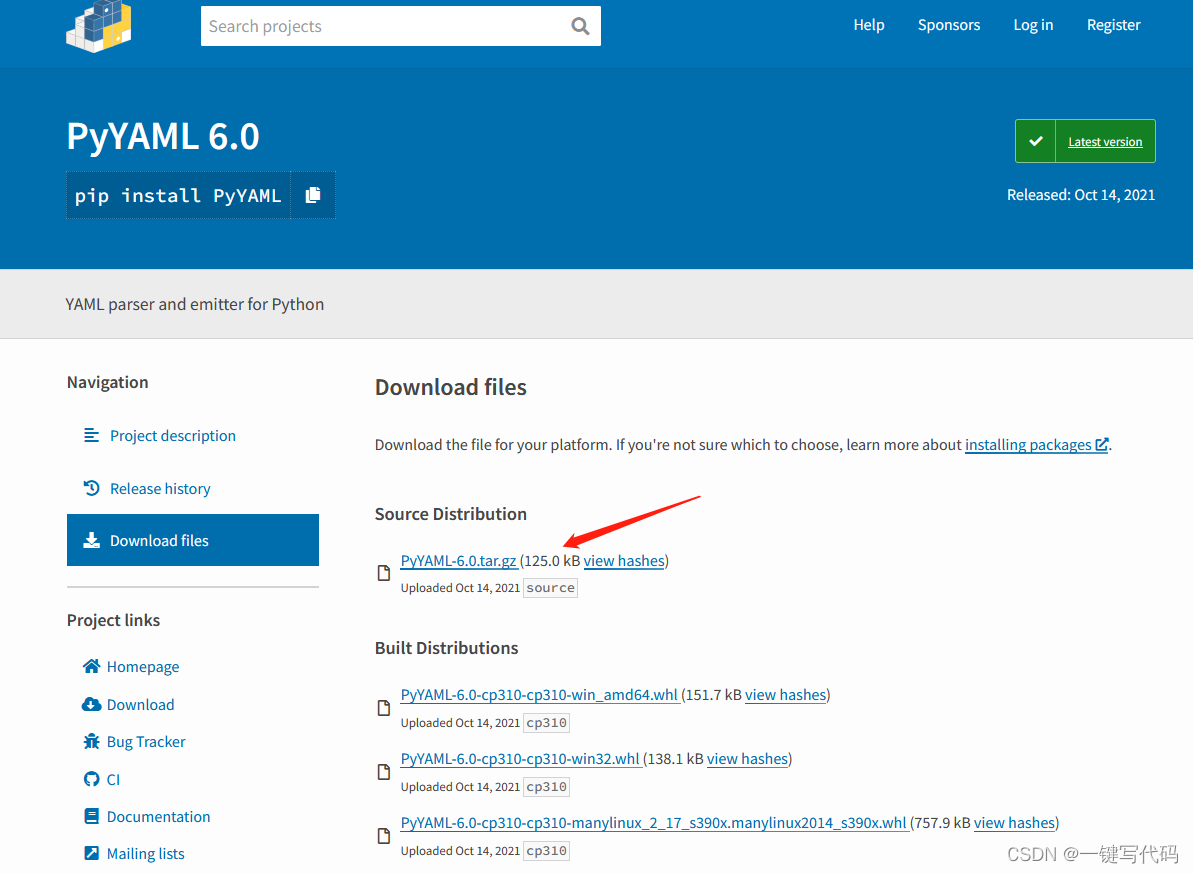Click the Release history clock icon

(91, 488)
